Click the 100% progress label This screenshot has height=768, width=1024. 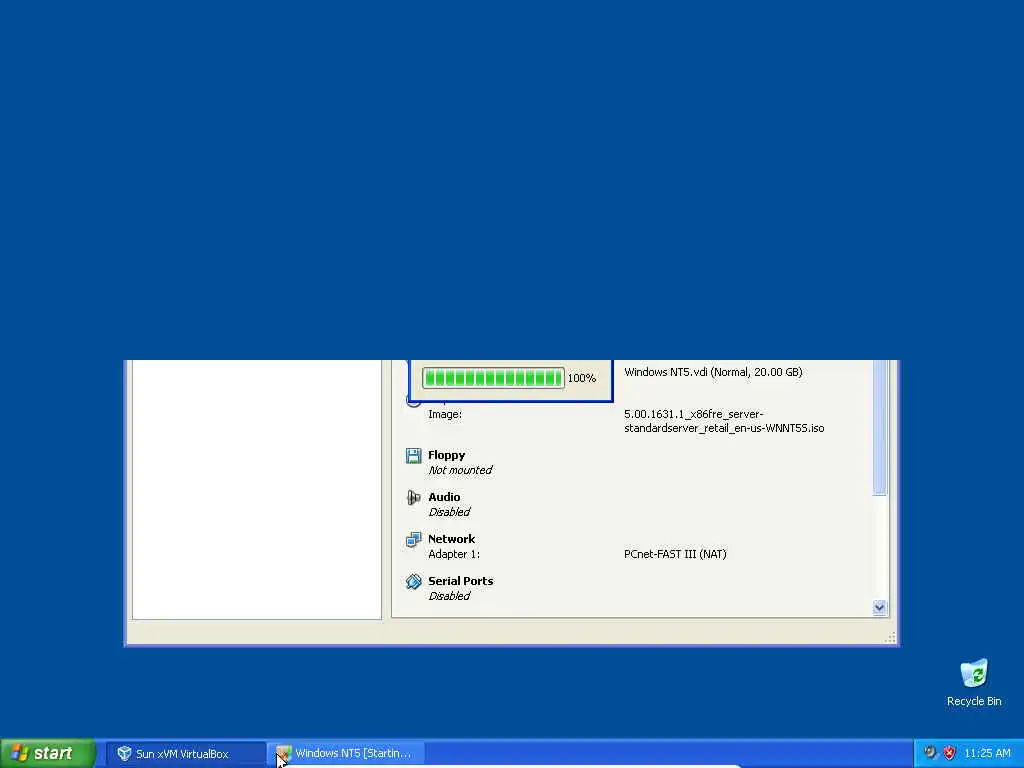point(582,378)
